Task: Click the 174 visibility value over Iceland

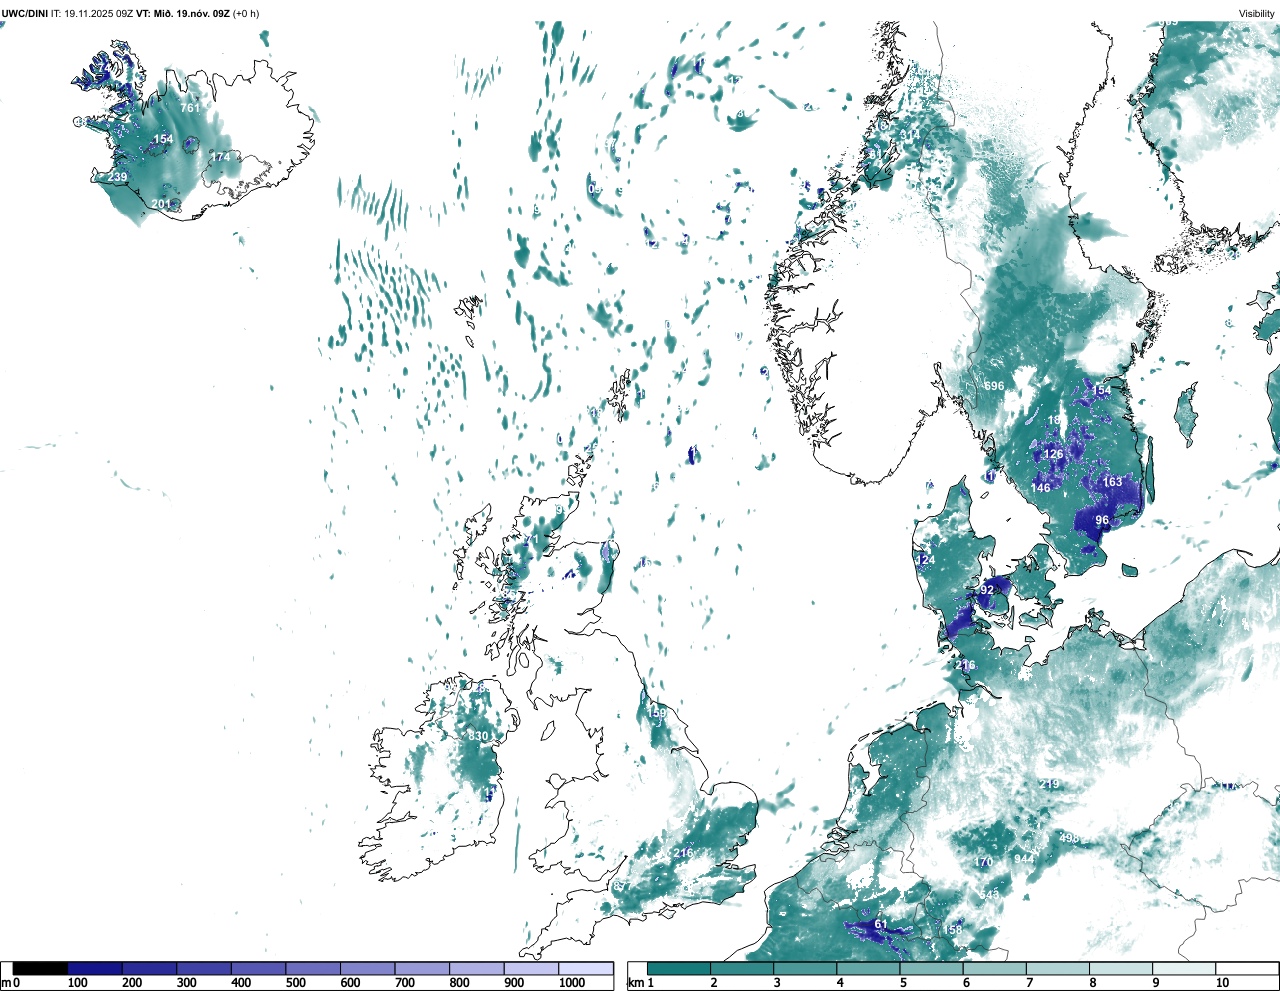Action: point(220,157)
